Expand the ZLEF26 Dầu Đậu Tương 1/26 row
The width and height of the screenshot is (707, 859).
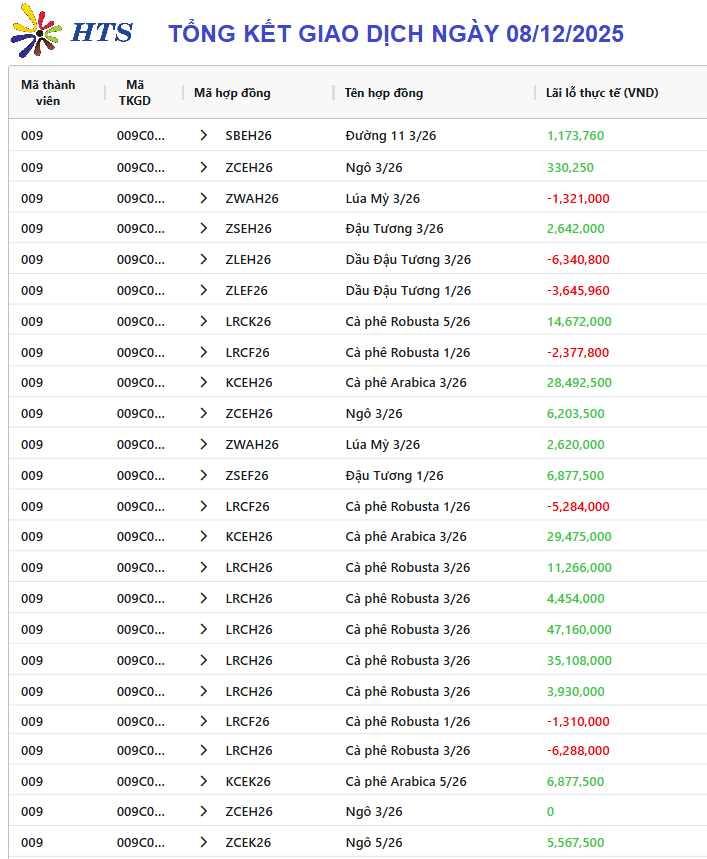204,290
